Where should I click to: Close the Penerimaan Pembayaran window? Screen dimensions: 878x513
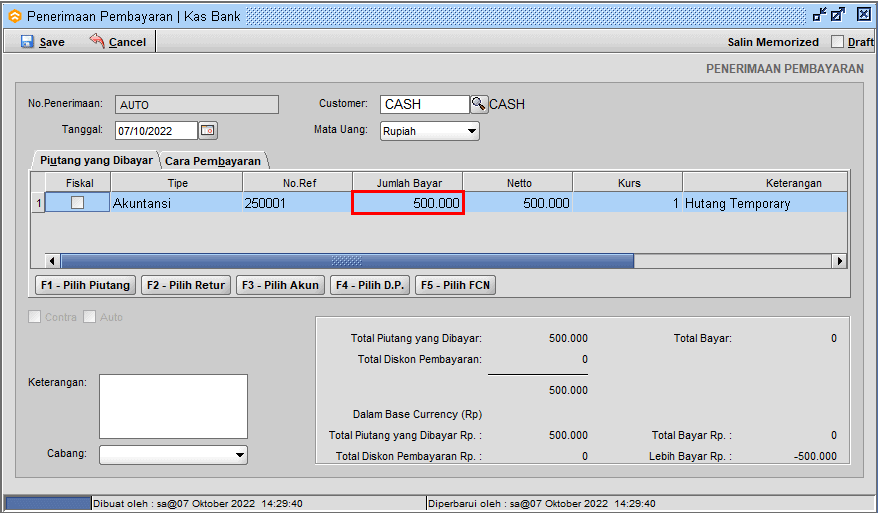[x=863, y=15]
